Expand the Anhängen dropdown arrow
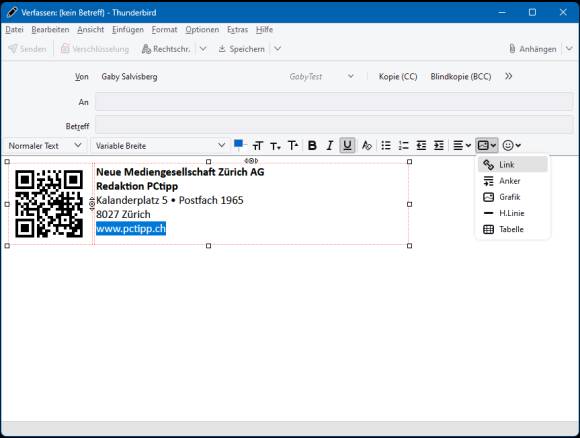Screen dimensions: 580x438 [x=569, y=49]
